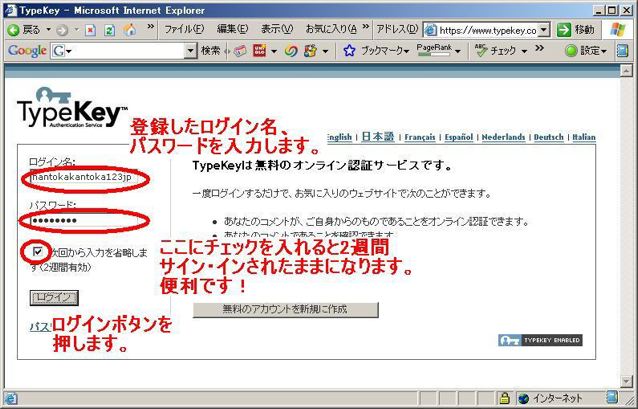The height and width of the screenshot is (409, 638).
Task: Click the vertical scrollbar down arrow
Action: [627, 381]
